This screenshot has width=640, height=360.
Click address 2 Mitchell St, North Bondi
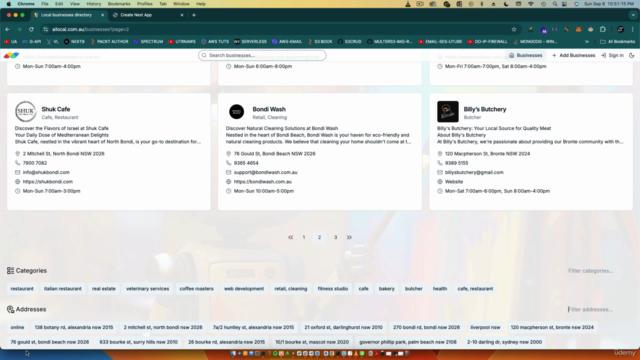63,153
